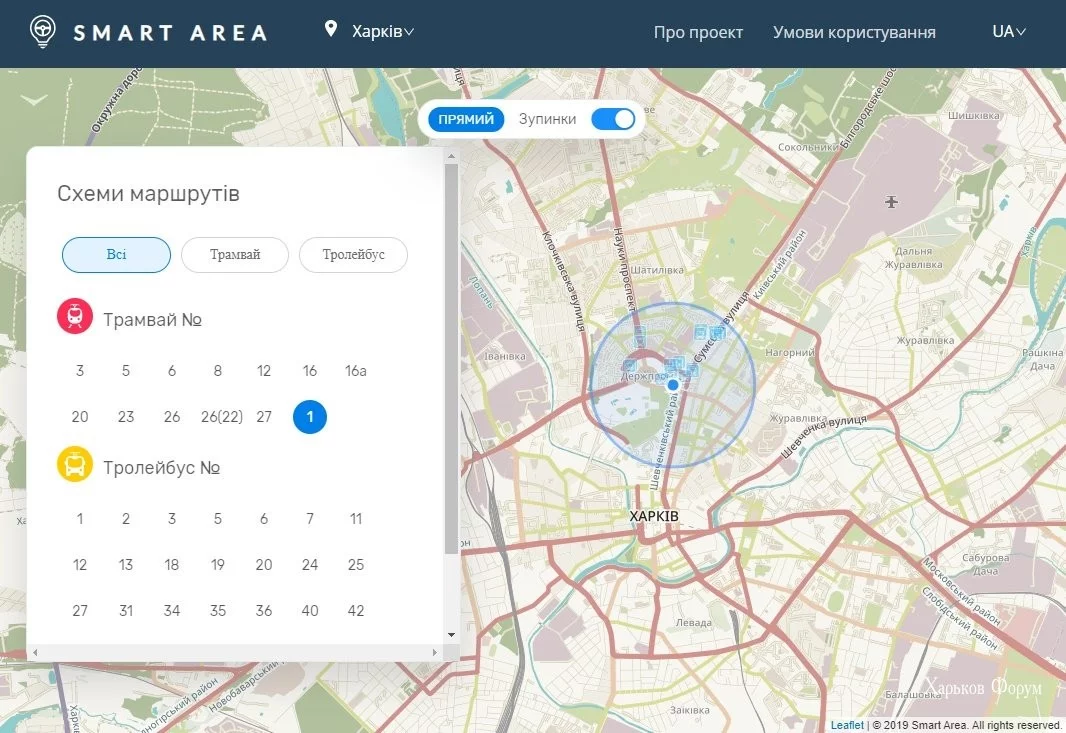Click the red tram icon
This screenshot has width=1066, height=733.
[75, 317]
